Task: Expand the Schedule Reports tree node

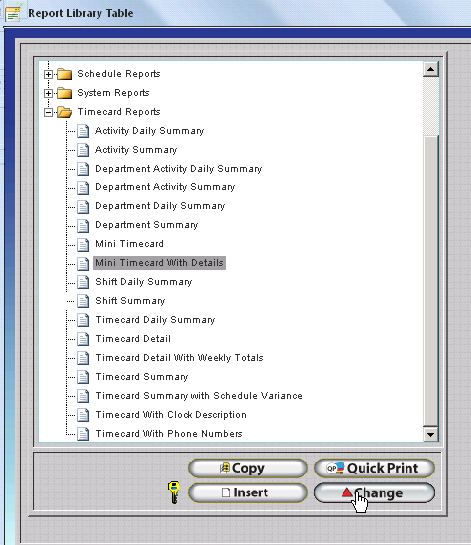Action: click(x=49, y=74)
